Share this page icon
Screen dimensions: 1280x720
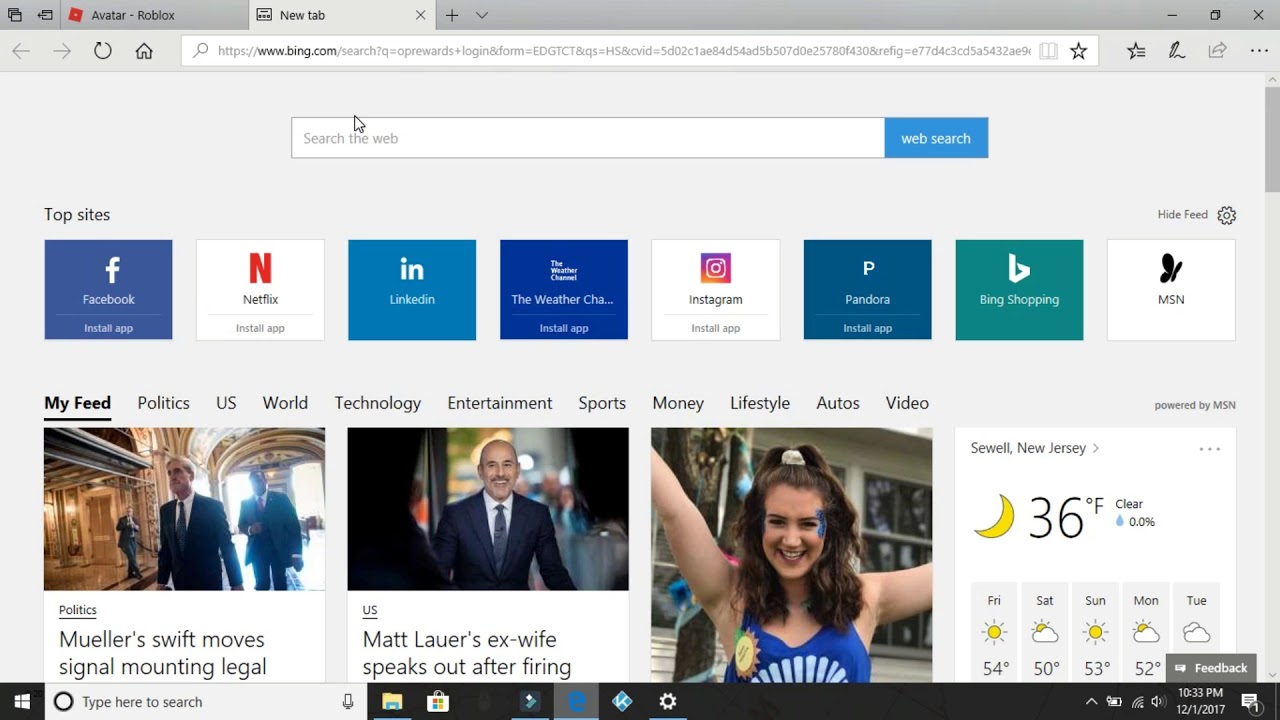[x=1217, y=51]
